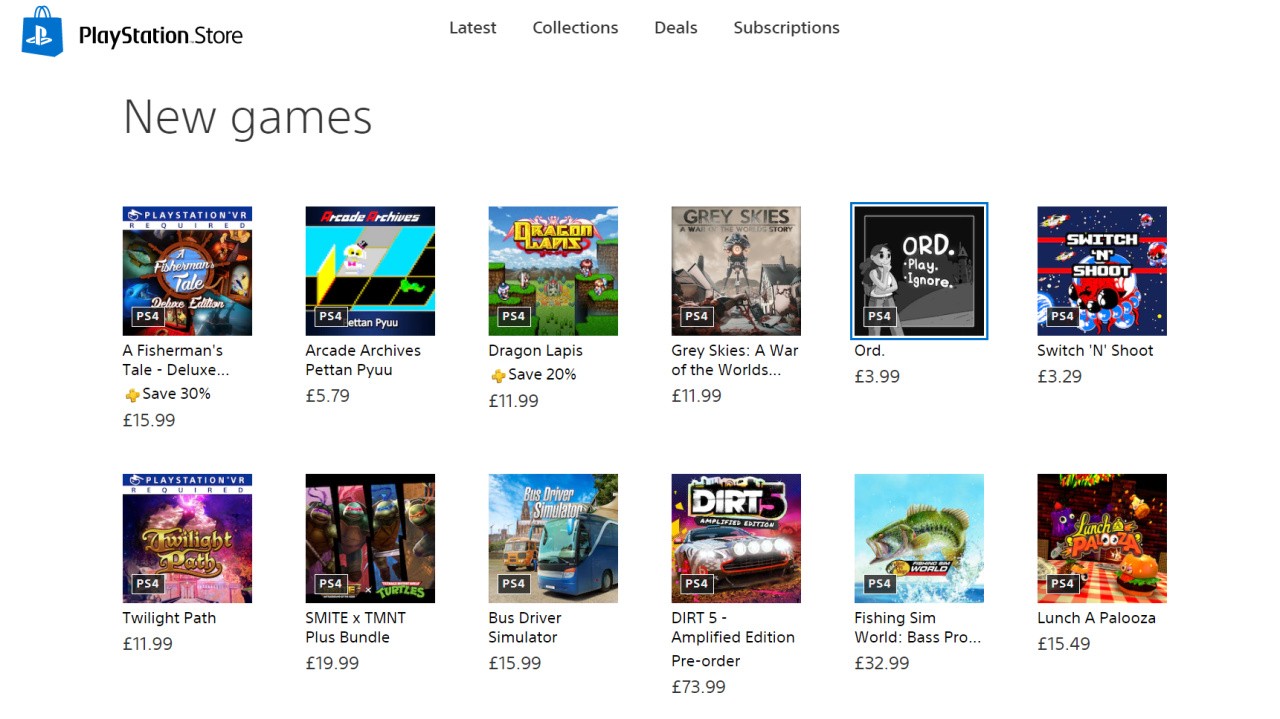View the Subscriptions page
This screenshot has height=719, width=1280.
coord(786,27)
